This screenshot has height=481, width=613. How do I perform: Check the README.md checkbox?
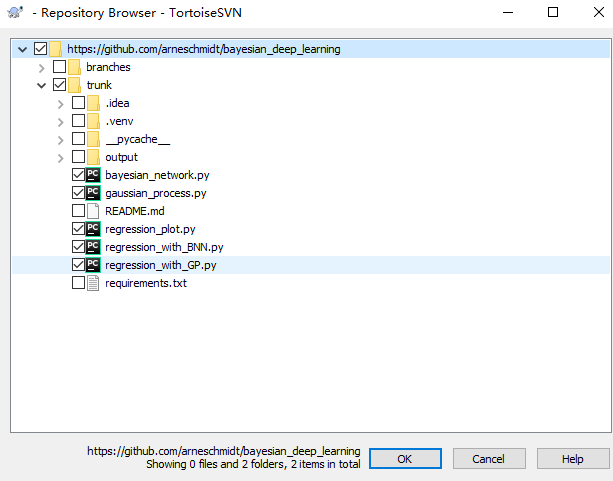79,211
